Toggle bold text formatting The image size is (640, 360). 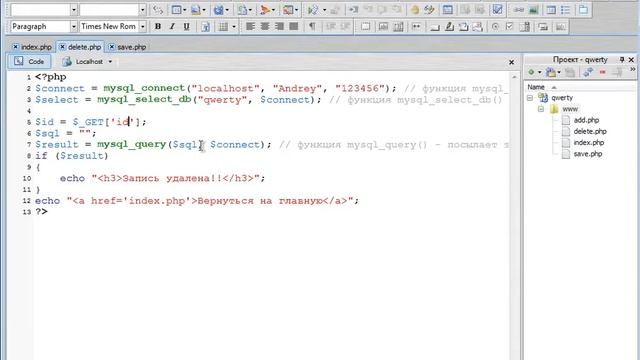(x=158, y=27)
